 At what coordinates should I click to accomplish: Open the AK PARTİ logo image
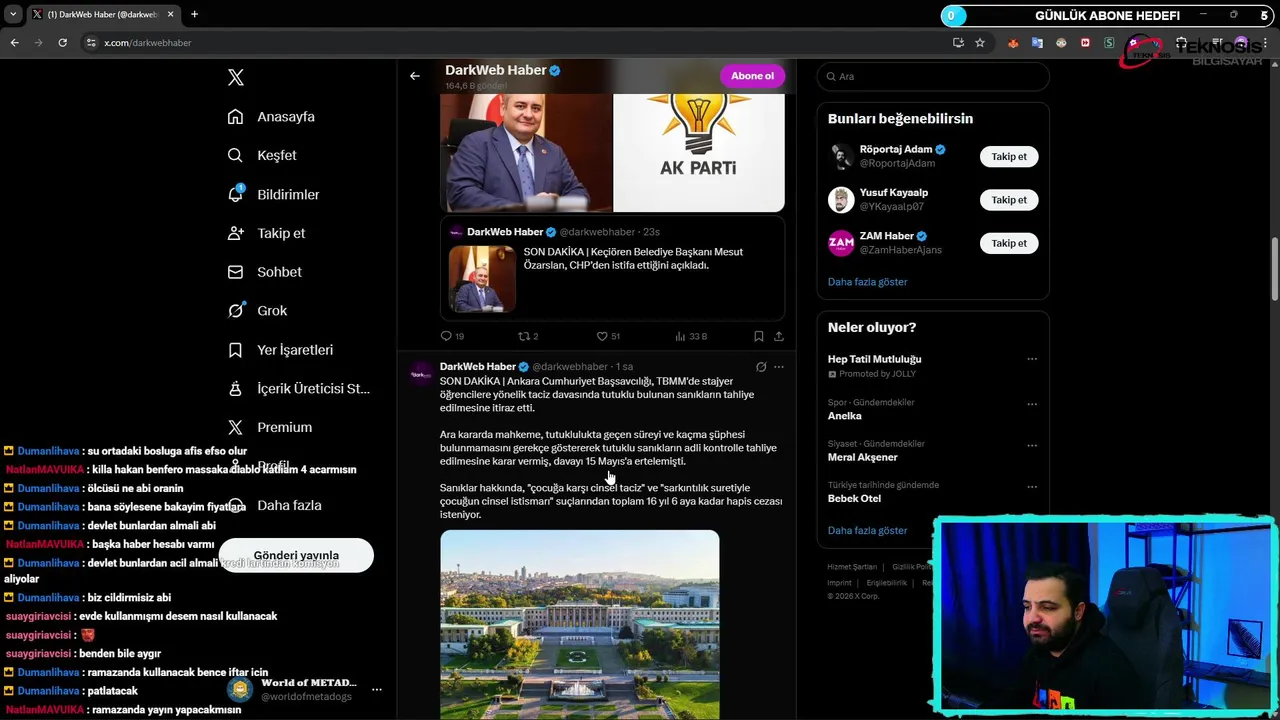pos(699,152)
